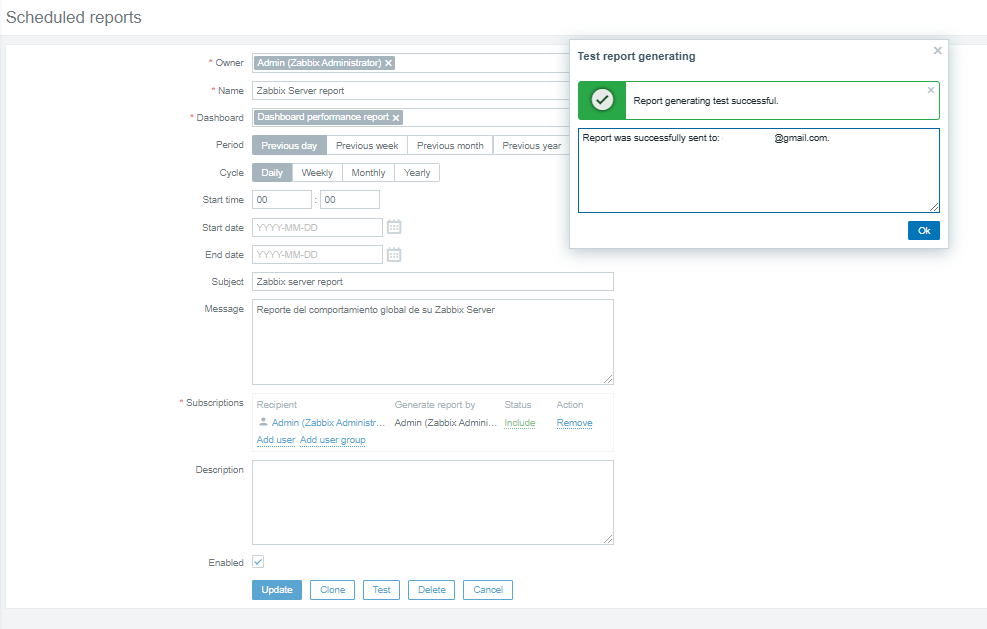The height and width of the screenshot is (629, 987).
Task: Delete the scheduled report
Action: [432, 590]
